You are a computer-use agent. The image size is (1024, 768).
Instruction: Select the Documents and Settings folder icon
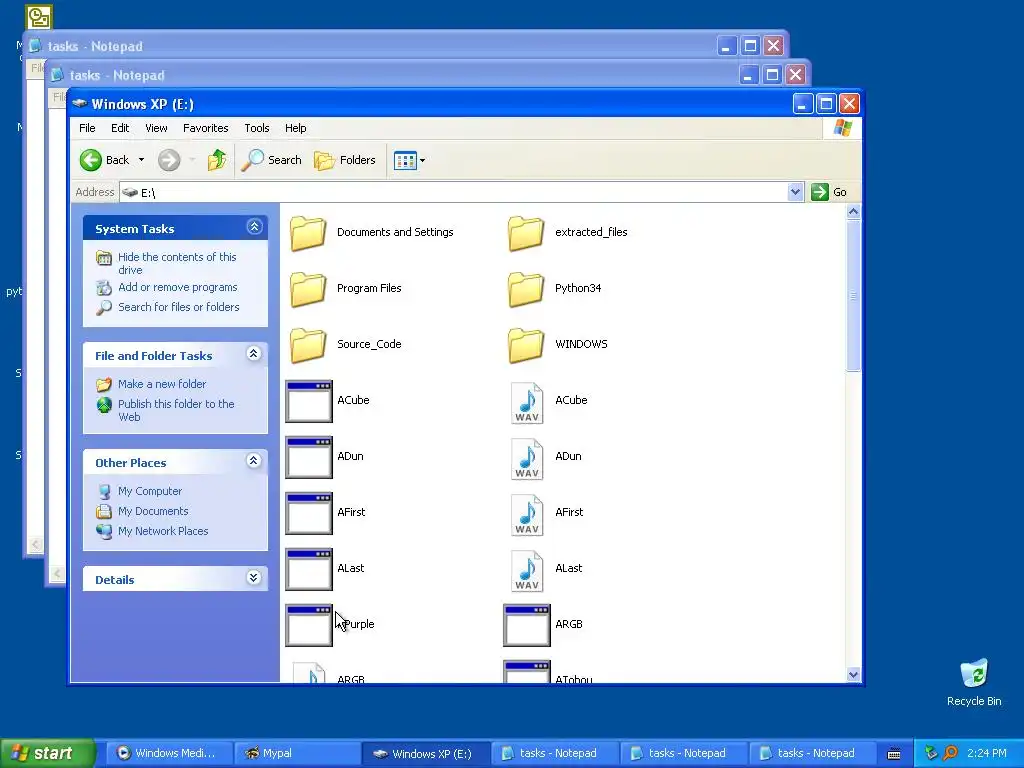click(x=308, y=232)
